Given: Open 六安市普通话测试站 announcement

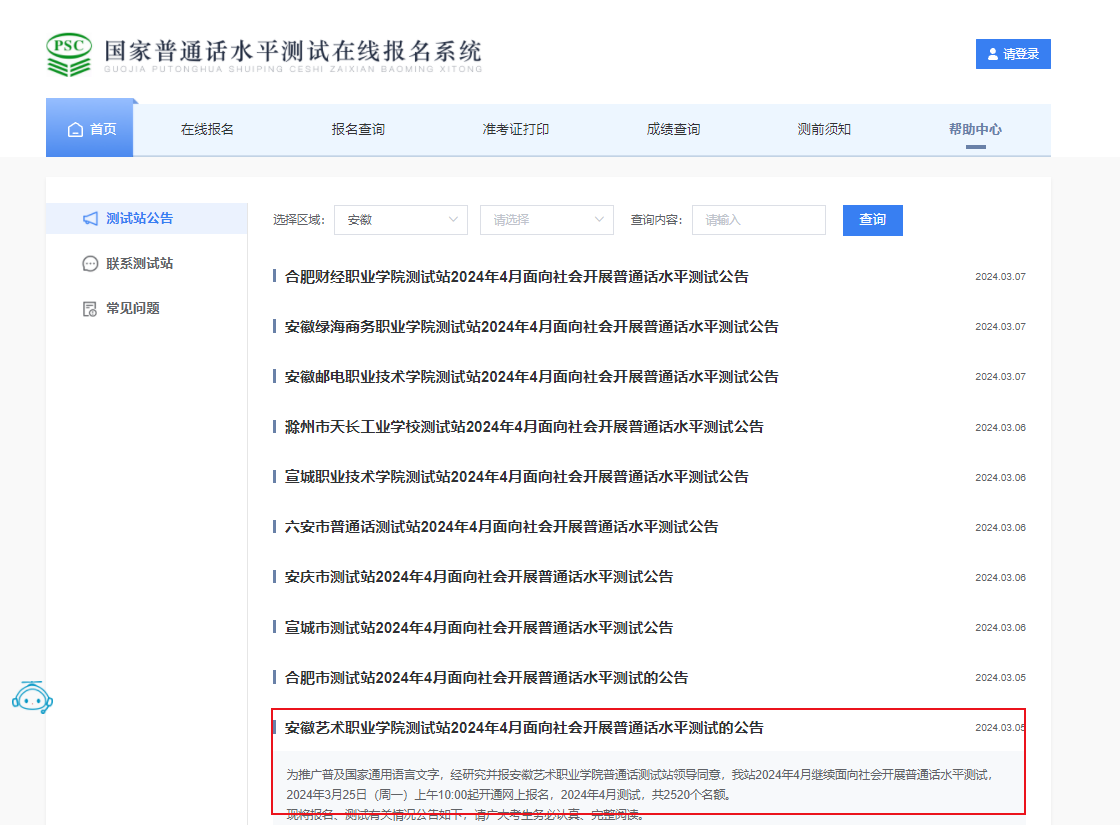Looking at the screenshot, I should [x=501, y=526].
